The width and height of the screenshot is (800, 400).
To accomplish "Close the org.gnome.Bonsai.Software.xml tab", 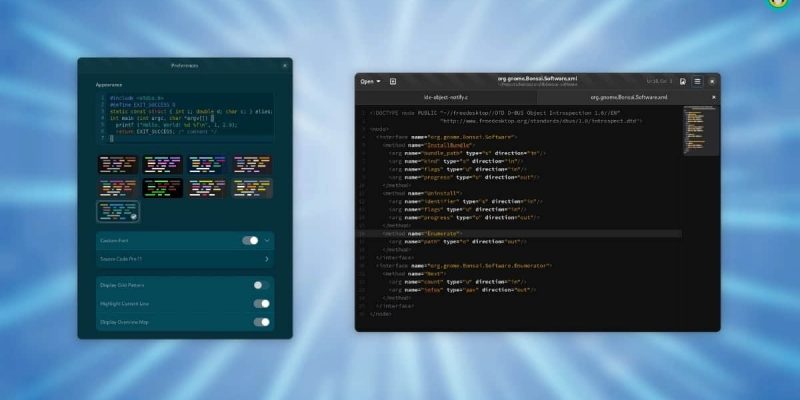I will point(714,97).
